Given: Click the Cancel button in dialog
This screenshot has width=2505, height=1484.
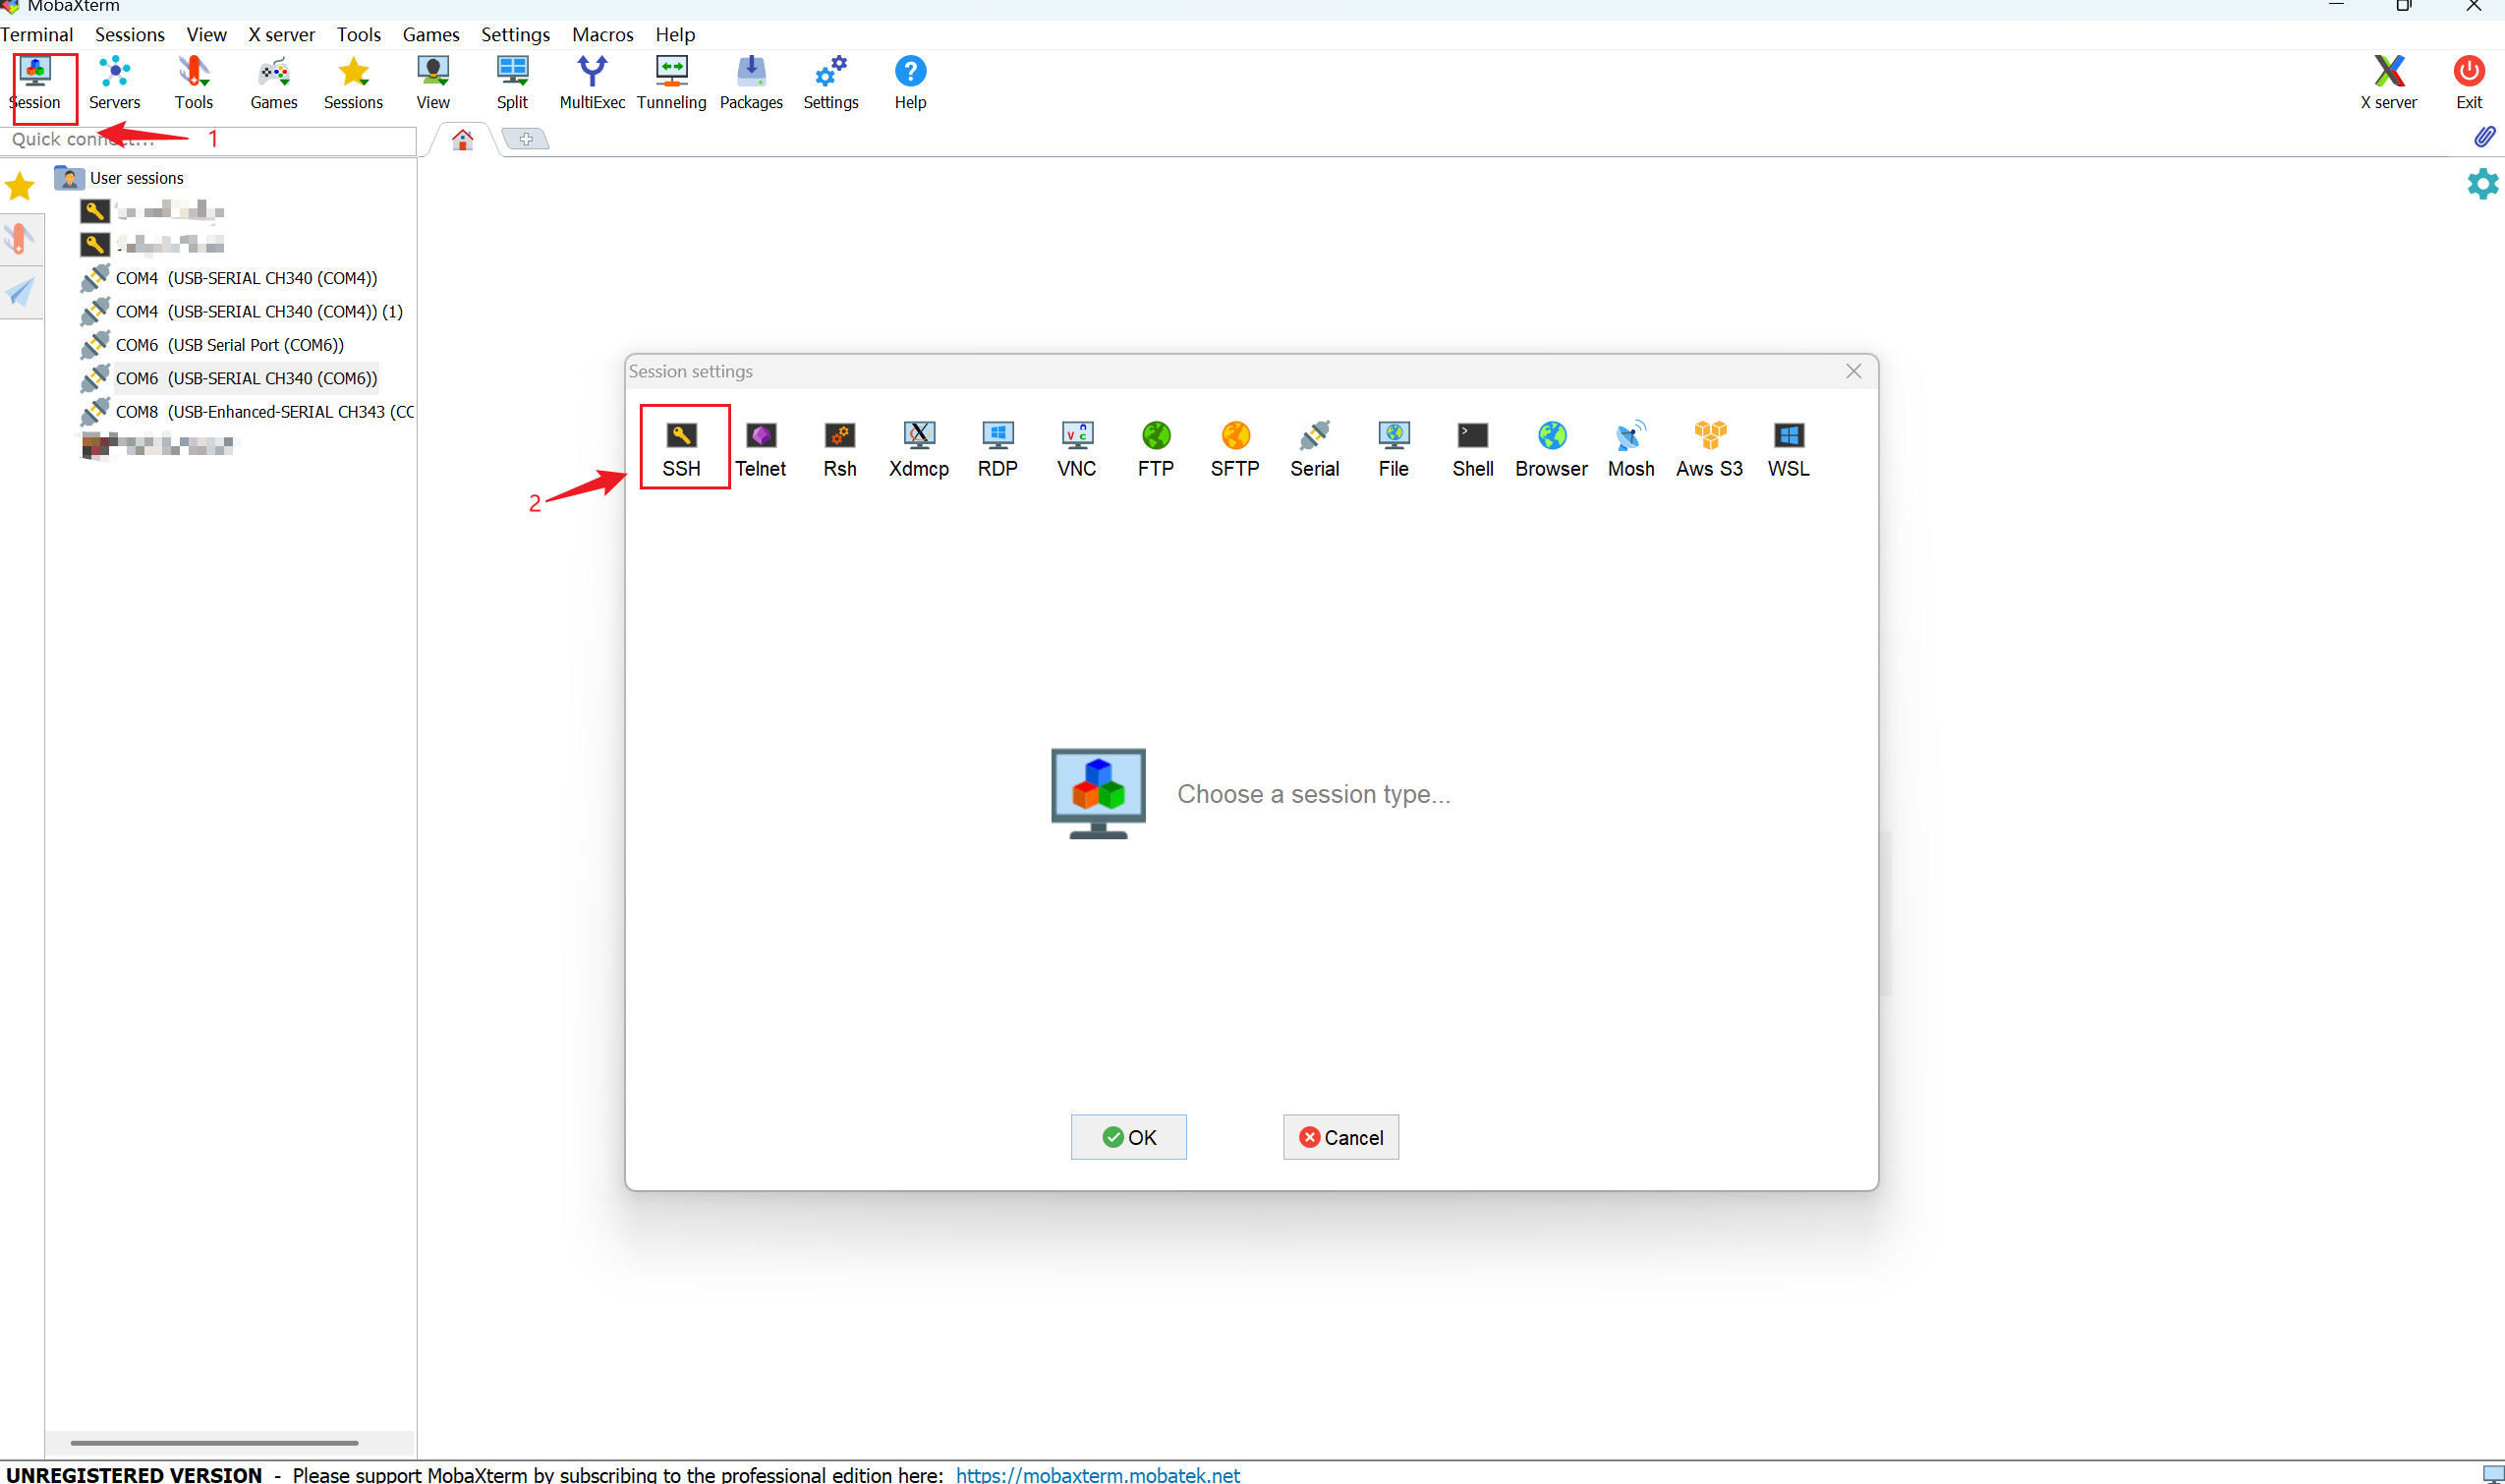Looking at the screenshot, I should (x=1340, y=1137).
